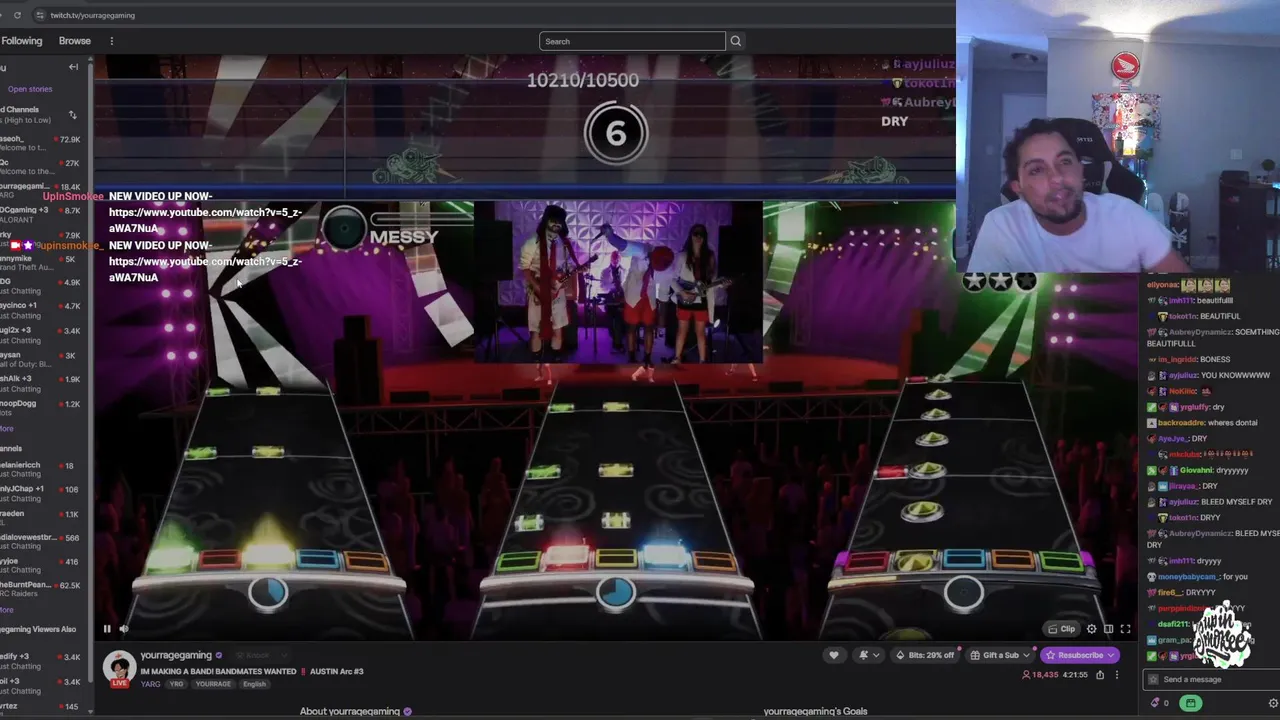Click the yourragegaming channel avatar with LIVE badge
This screenshot has height=720, width=1280.
tap(119, 668)
